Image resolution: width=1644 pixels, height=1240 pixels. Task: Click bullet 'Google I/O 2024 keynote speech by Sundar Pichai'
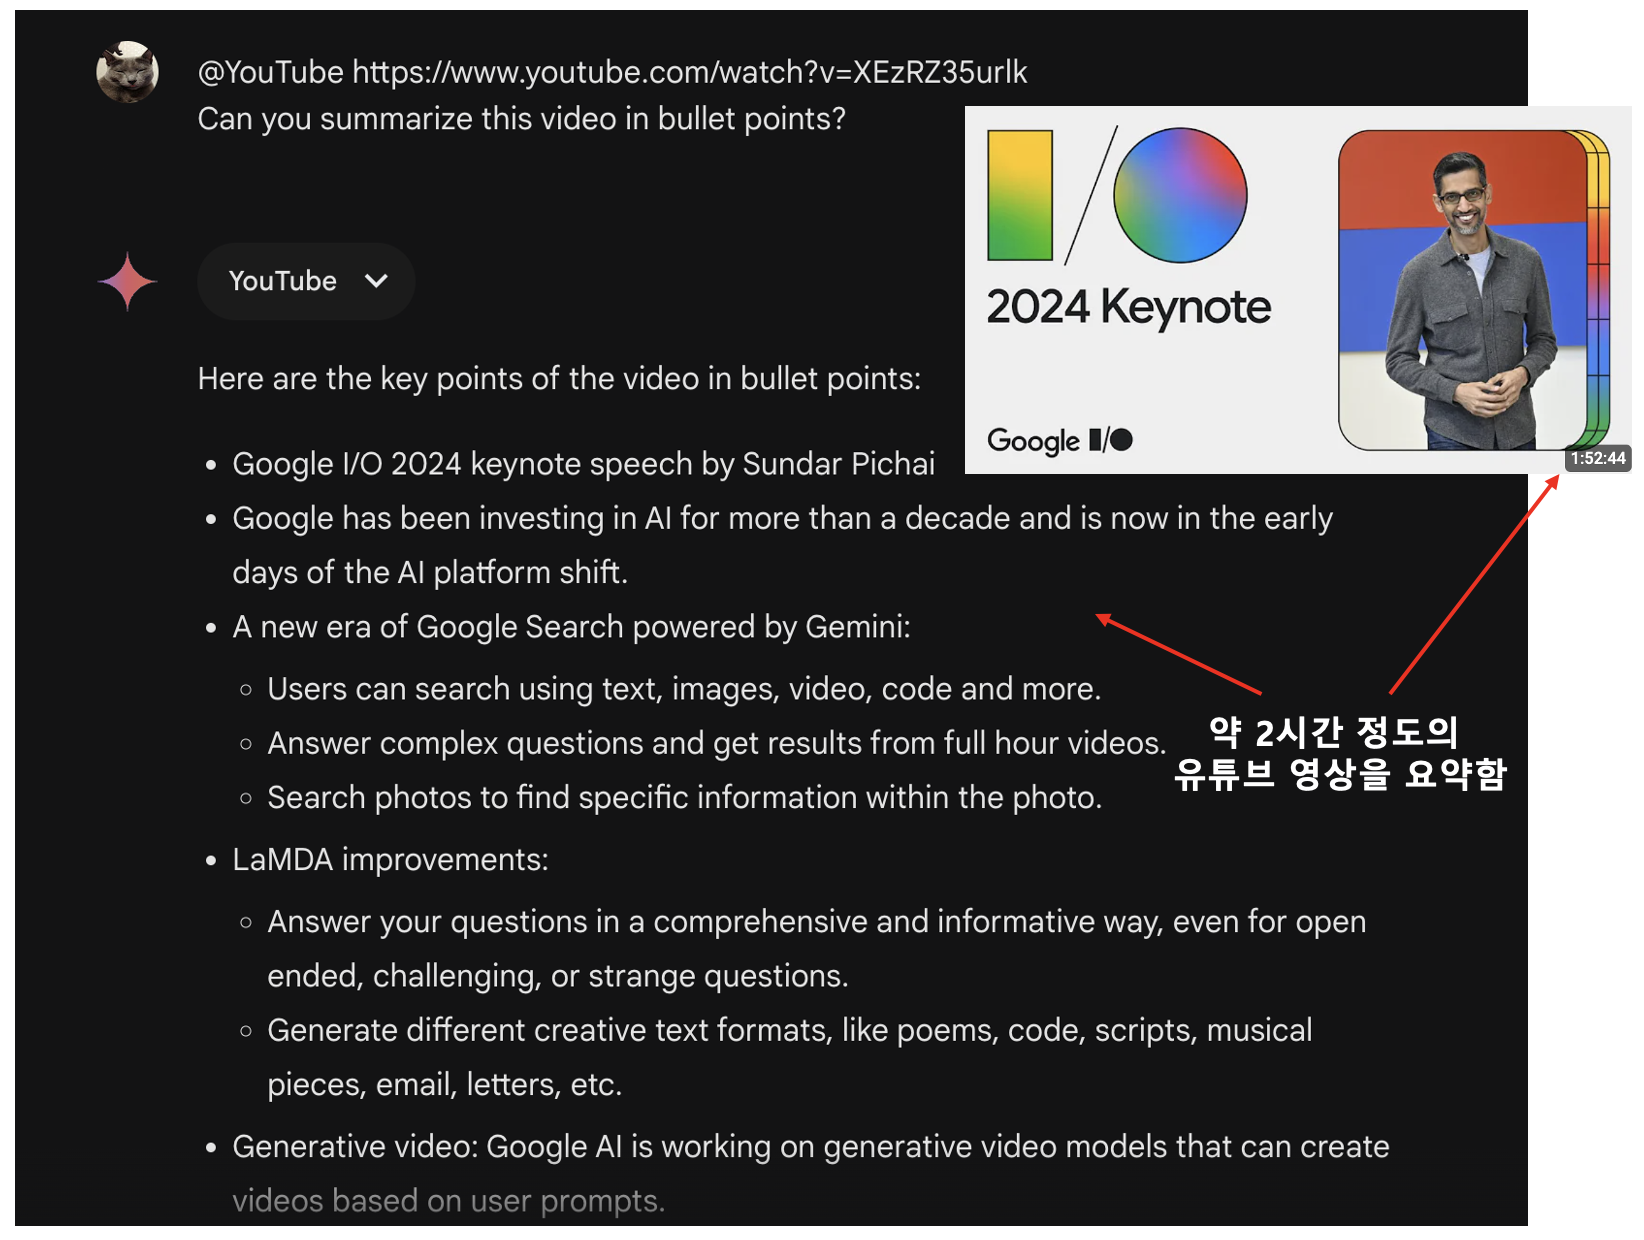pos(583,463)
